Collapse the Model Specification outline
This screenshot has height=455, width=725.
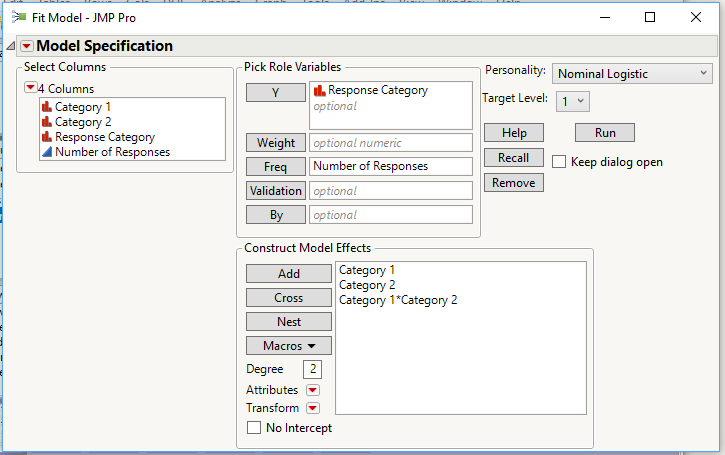pyautogui.click(x=11, y=46)
